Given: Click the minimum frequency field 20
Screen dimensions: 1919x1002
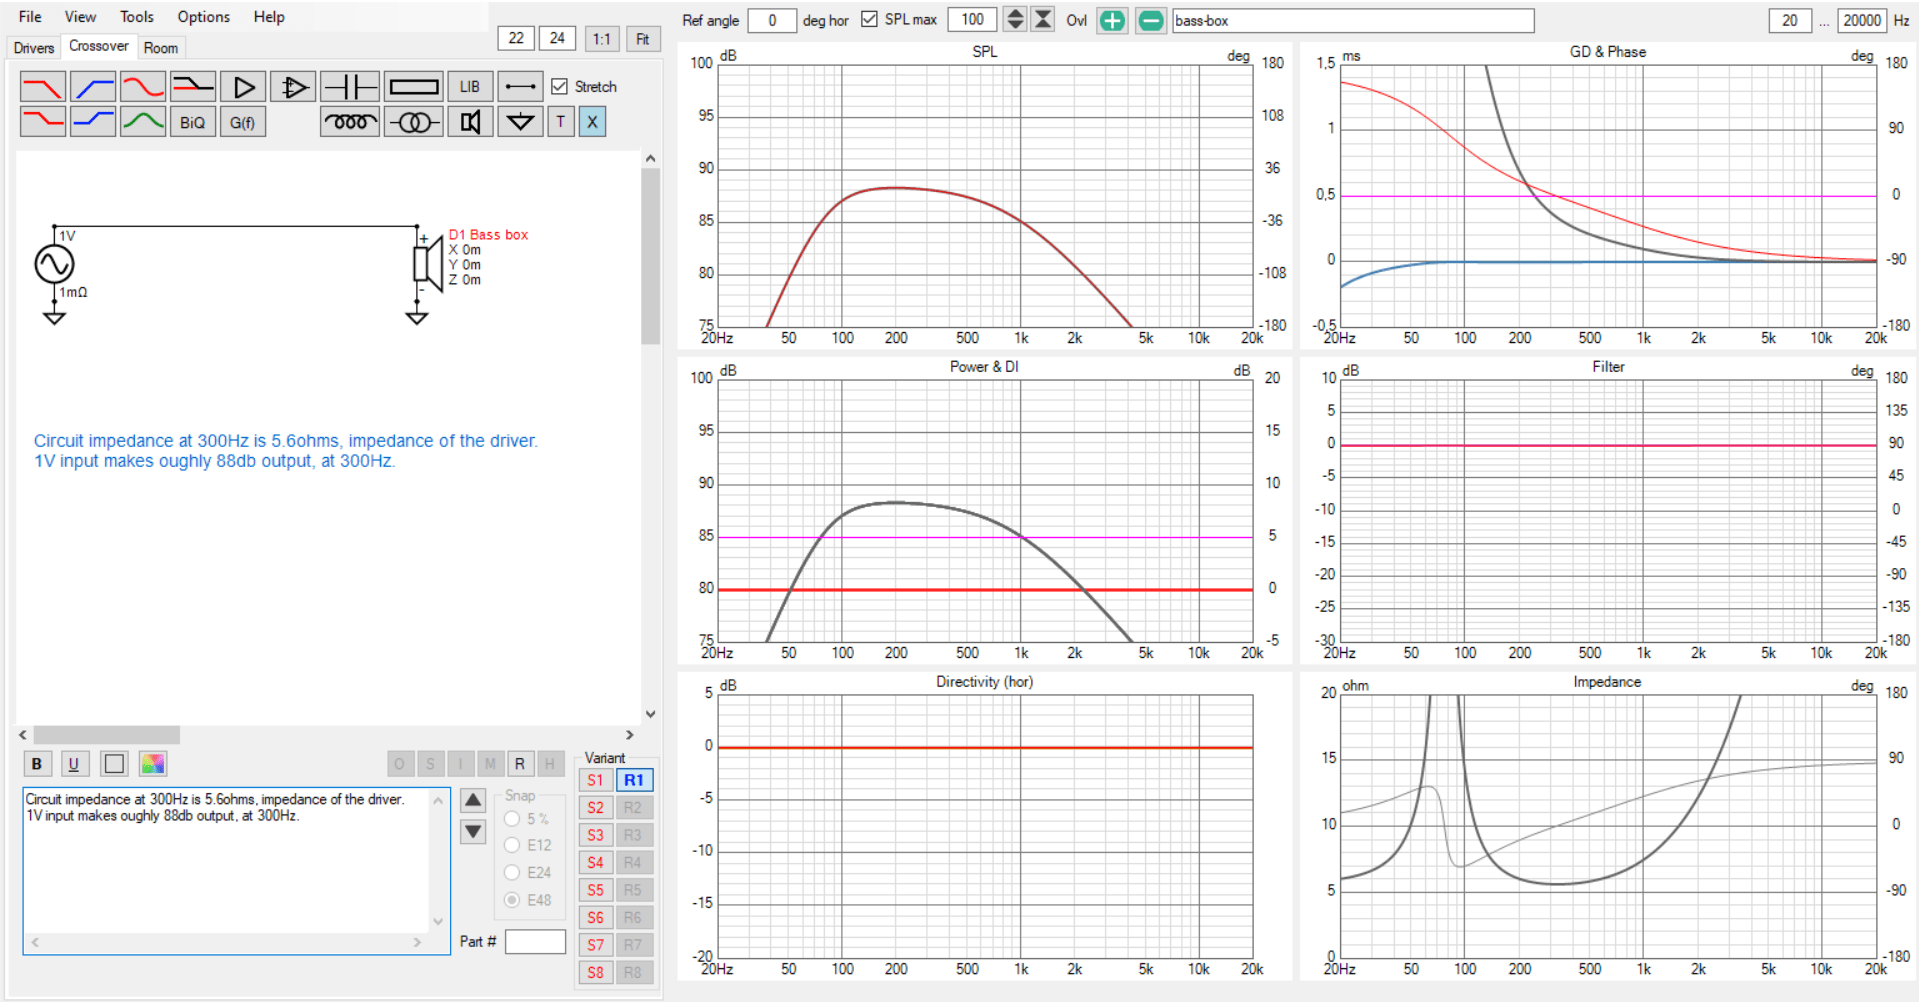Looking at the screenshot, I should [1790, 20].
